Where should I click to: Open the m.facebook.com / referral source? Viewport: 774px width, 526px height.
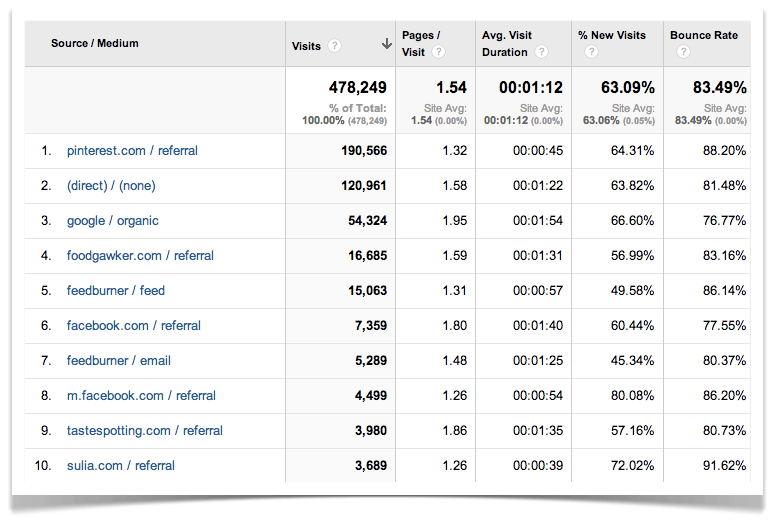tap(141, 396)
